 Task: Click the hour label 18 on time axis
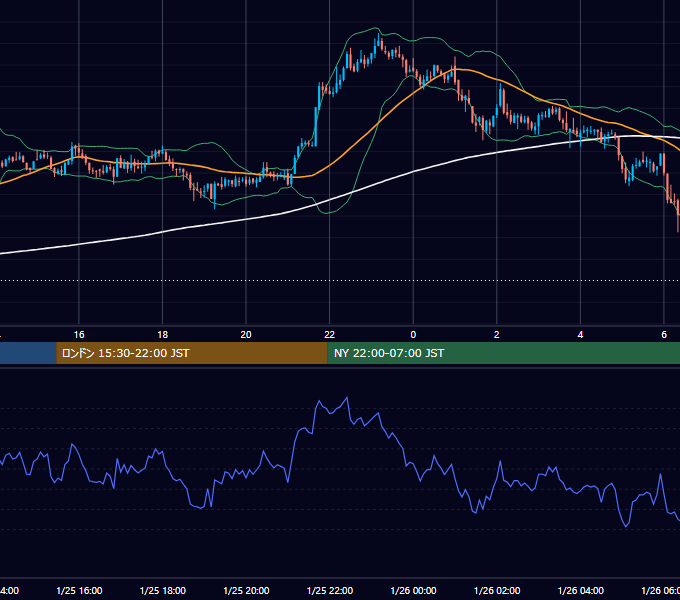coord(163,335)
